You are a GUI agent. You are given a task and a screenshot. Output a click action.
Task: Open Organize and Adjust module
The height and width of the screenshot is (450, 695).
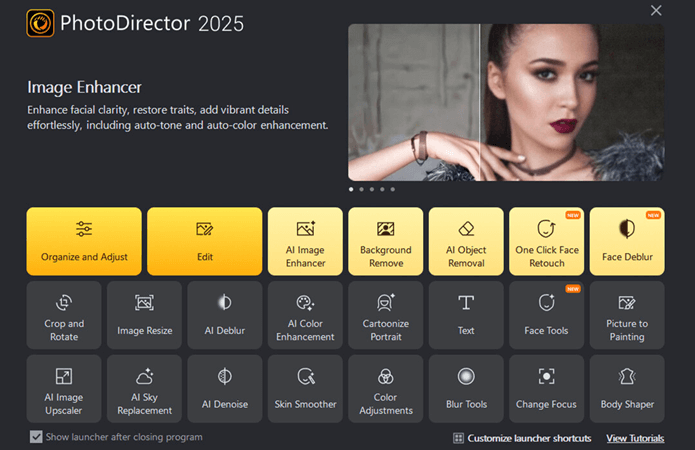[84, 241]
